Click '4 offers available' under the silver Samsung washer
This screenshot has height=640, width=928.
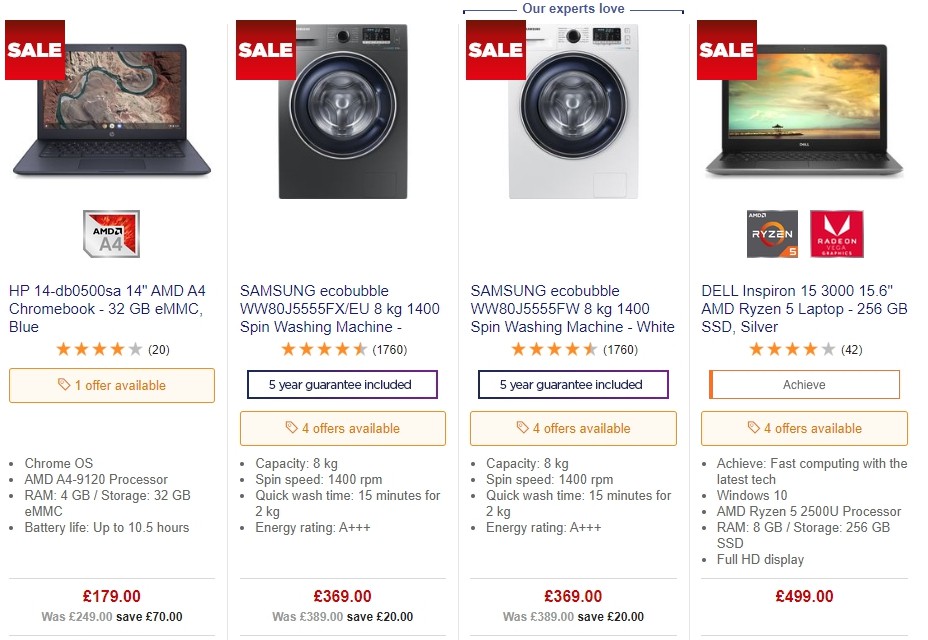(342, 428)
